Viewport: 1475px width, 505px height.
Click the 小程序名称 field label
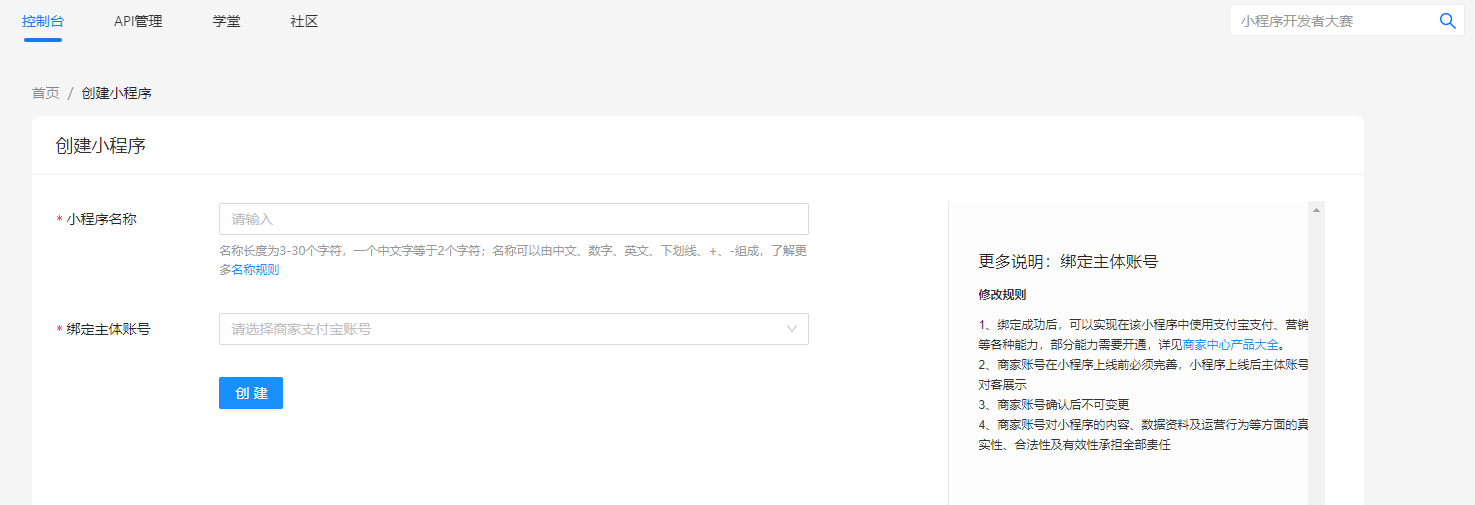point(101,219)
